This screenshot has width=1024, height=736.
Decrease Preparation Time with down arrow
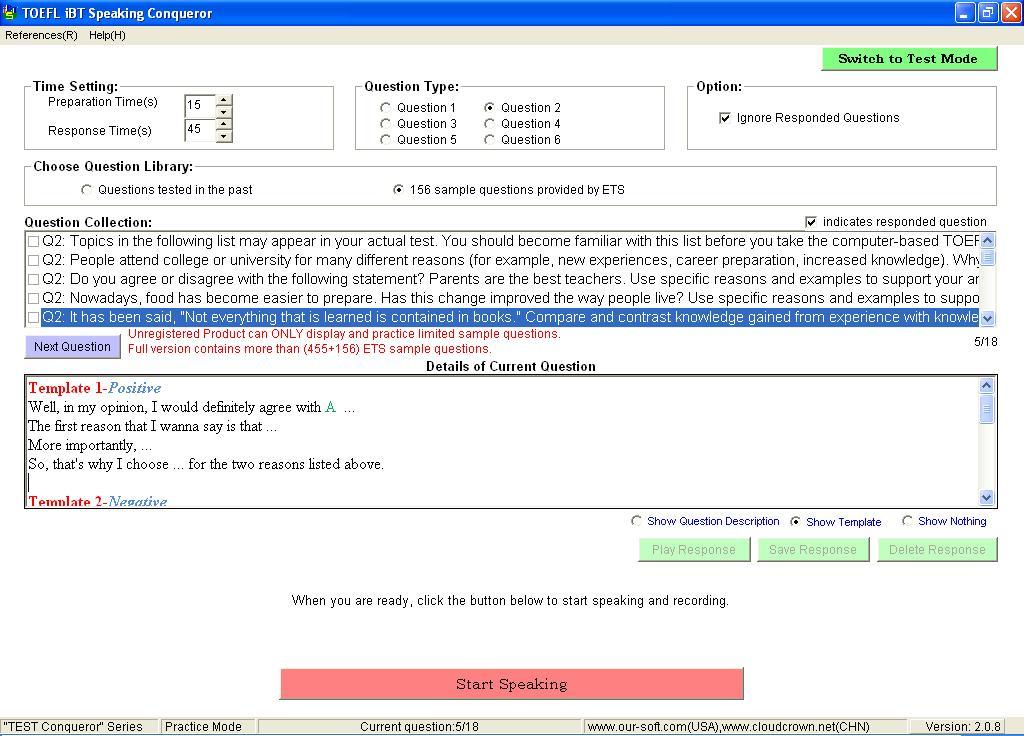[224, 111]
